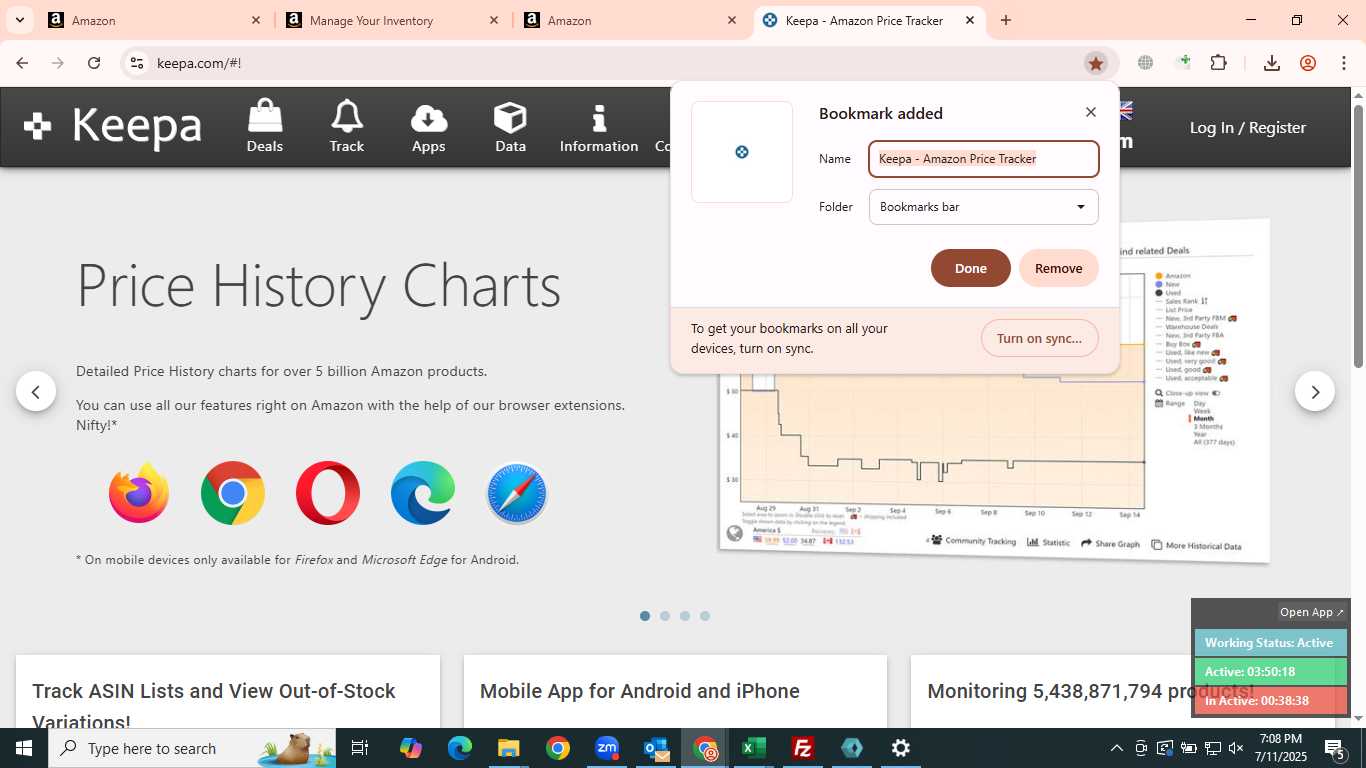Click the Opera browser extension icon
This screenshot has height=768, width=1366.
tap(328, 493)
